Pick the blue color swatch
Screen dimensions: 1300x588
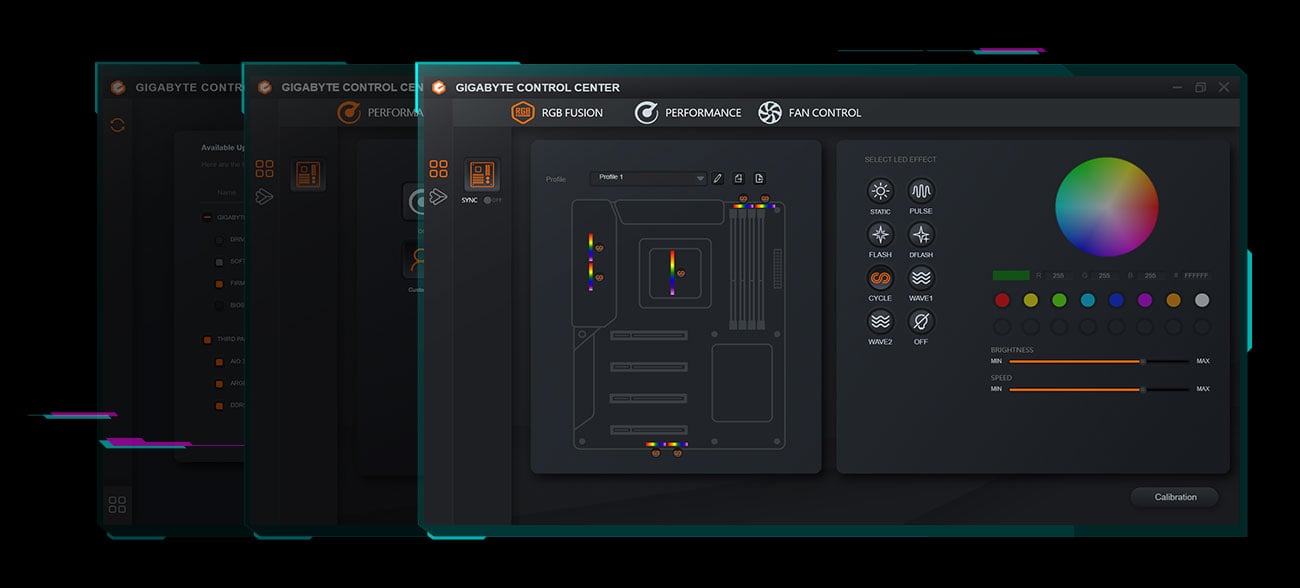click(x=1119, y=299)
